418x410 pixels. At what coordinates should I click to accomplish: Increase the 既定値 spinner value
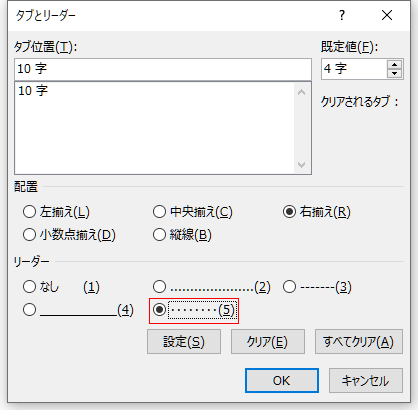coord(395,65)
